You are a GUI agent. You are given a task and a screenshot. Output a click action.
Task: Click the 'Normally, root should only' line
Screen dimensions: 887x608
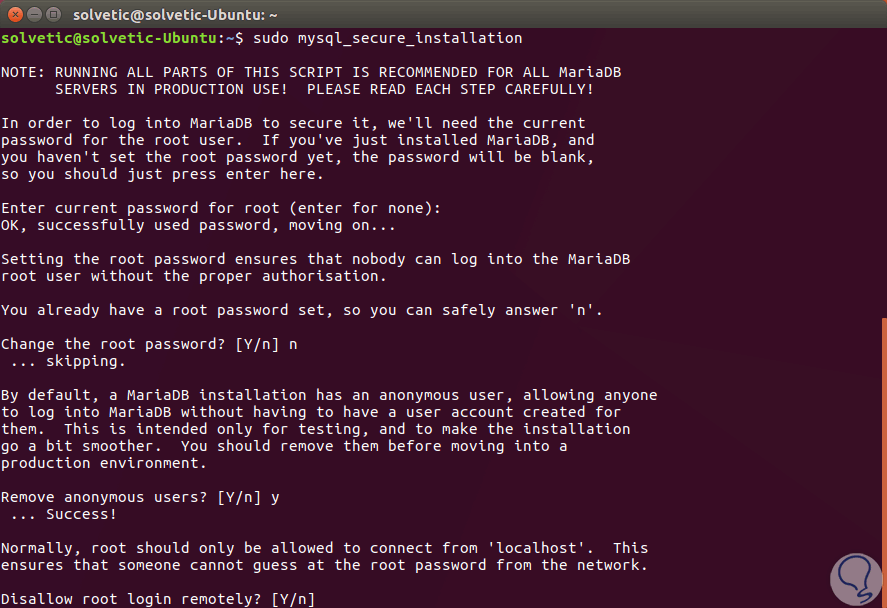[324, 548]
